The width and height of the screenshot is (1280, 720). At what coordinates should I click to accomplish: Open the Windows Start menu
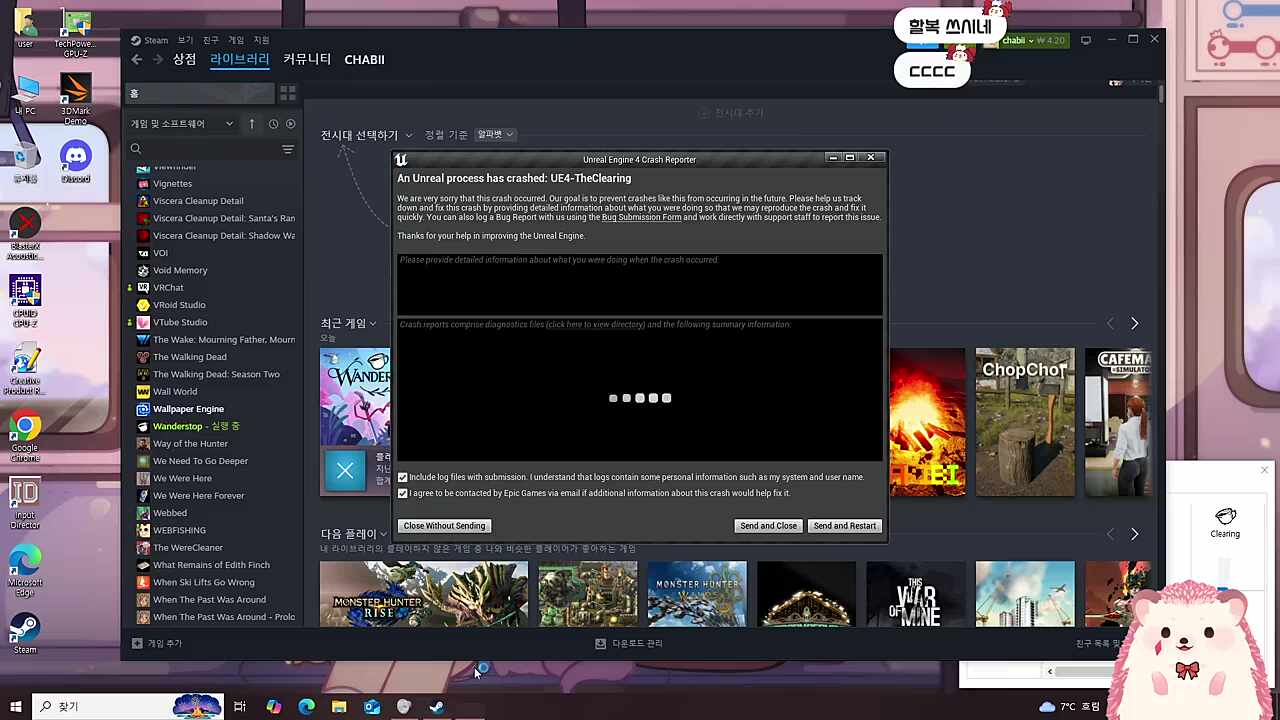[x=16, y=707]
